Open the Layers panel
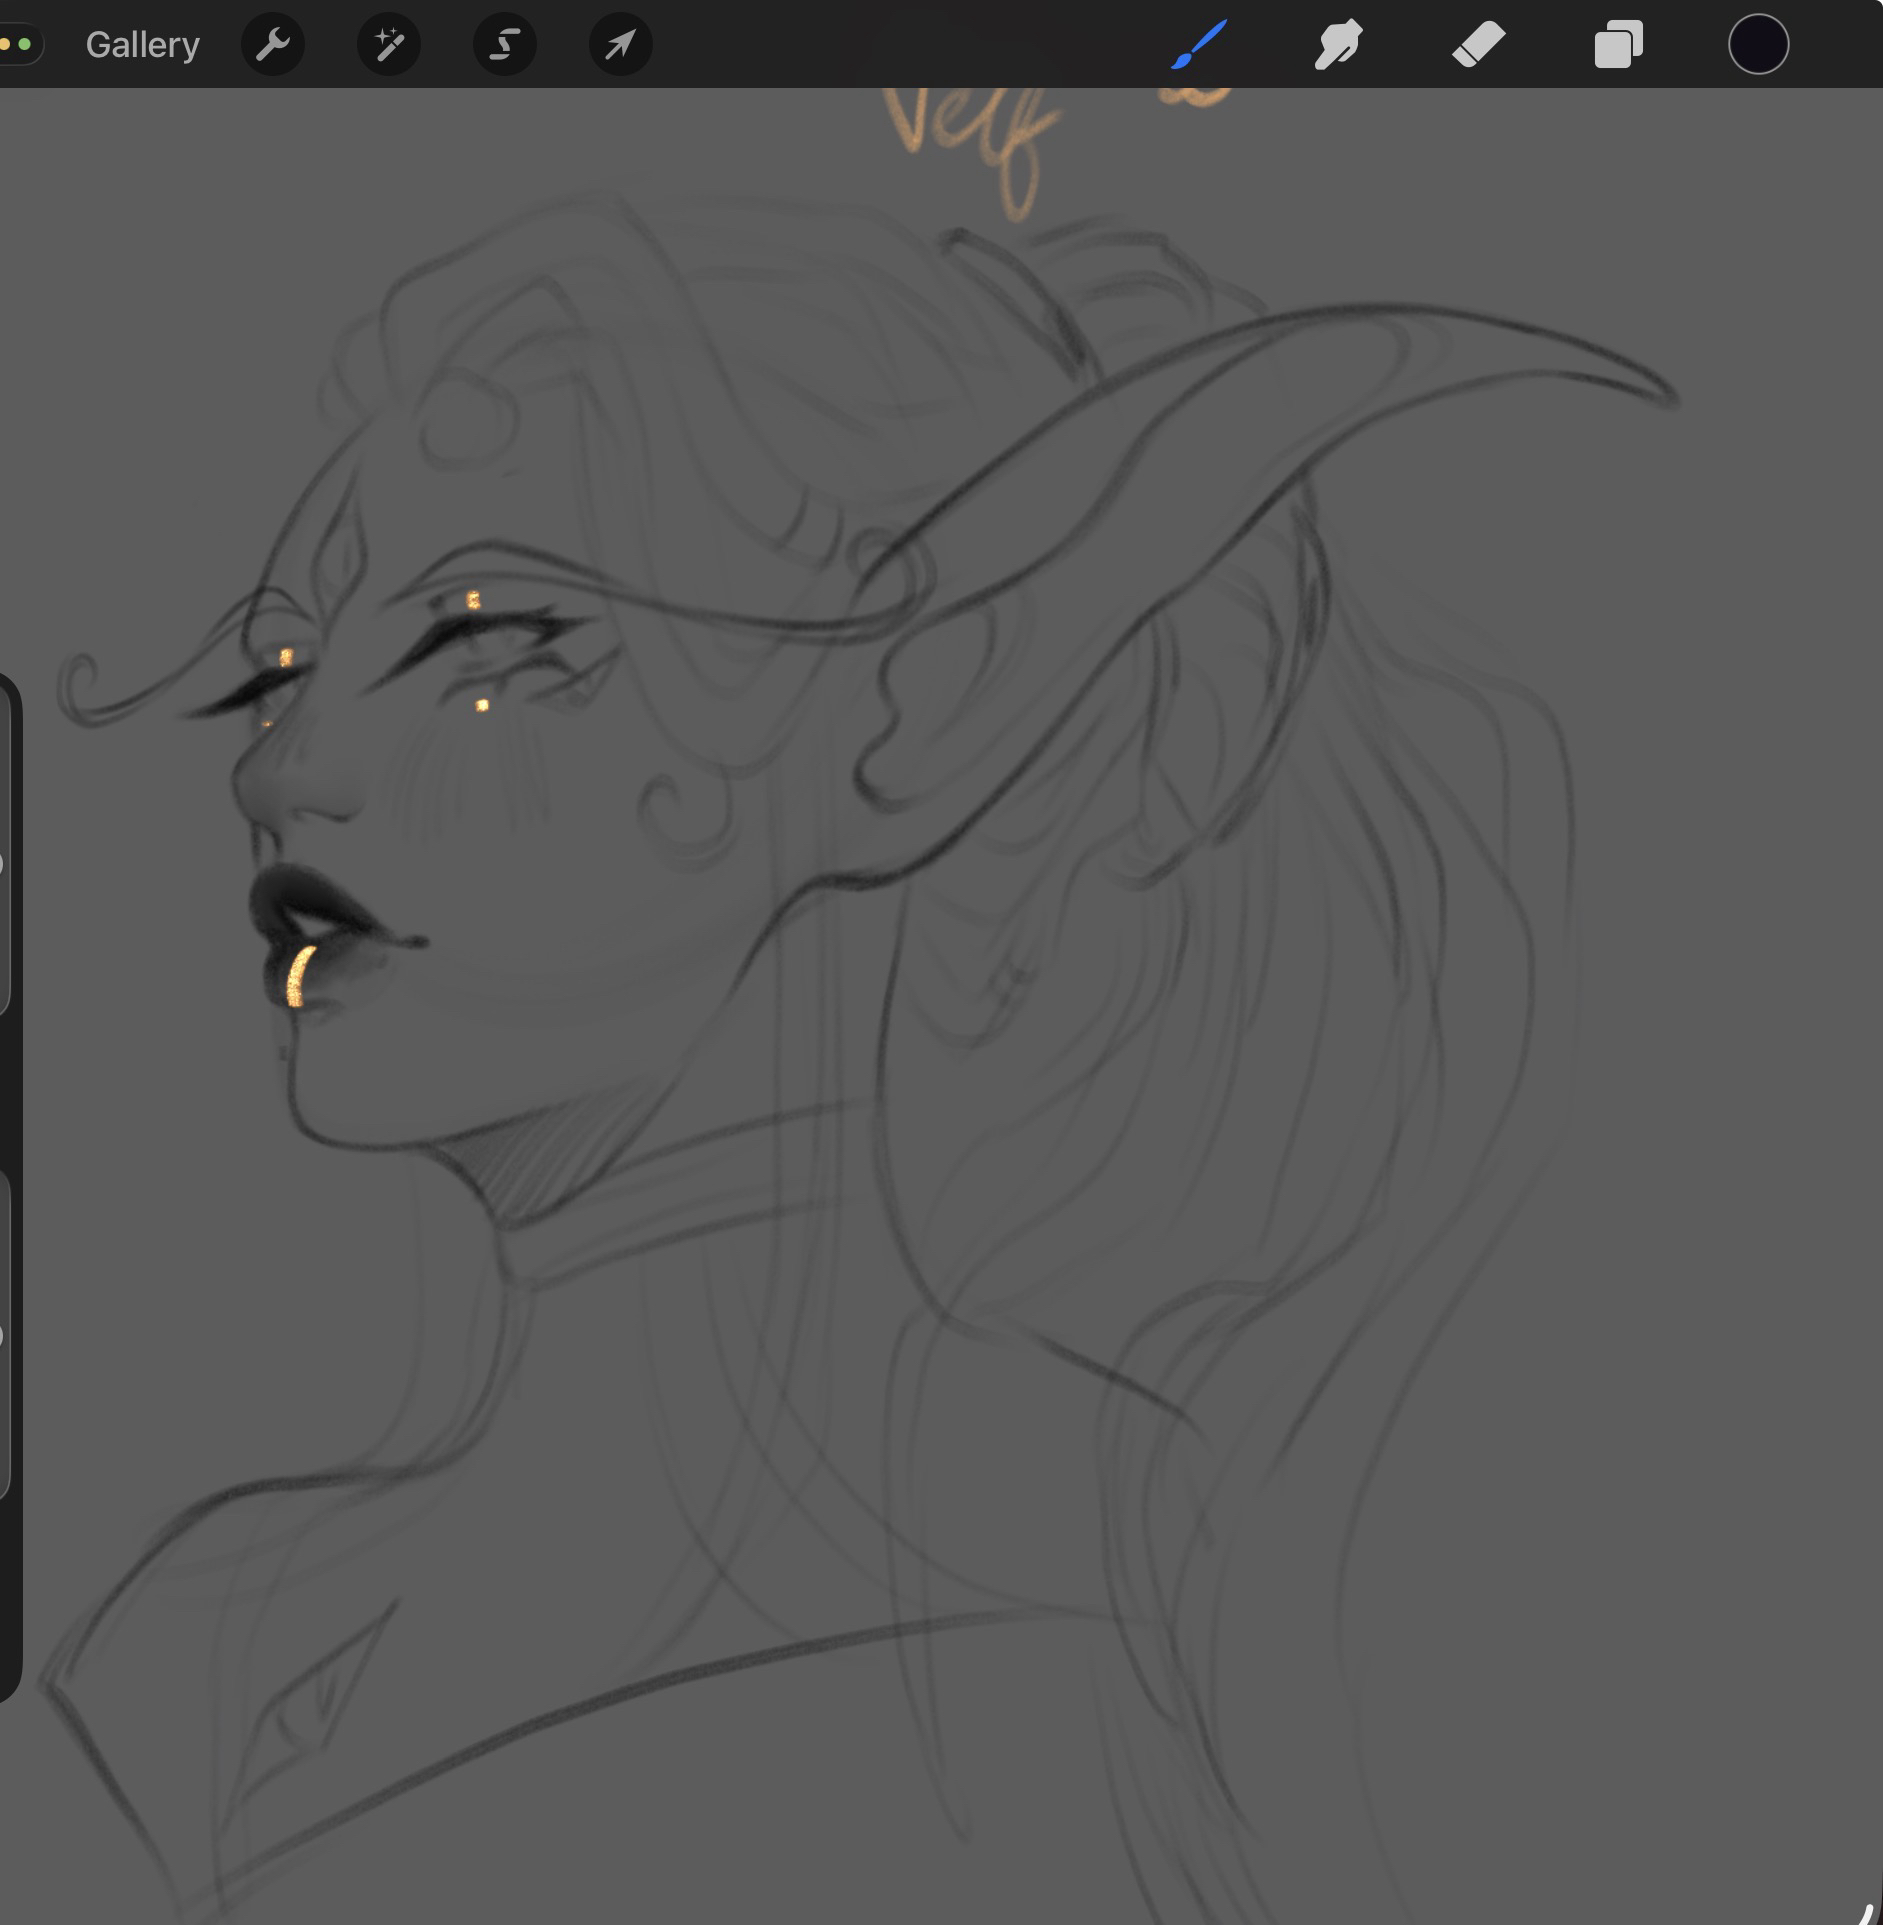 pos(1618,45)
